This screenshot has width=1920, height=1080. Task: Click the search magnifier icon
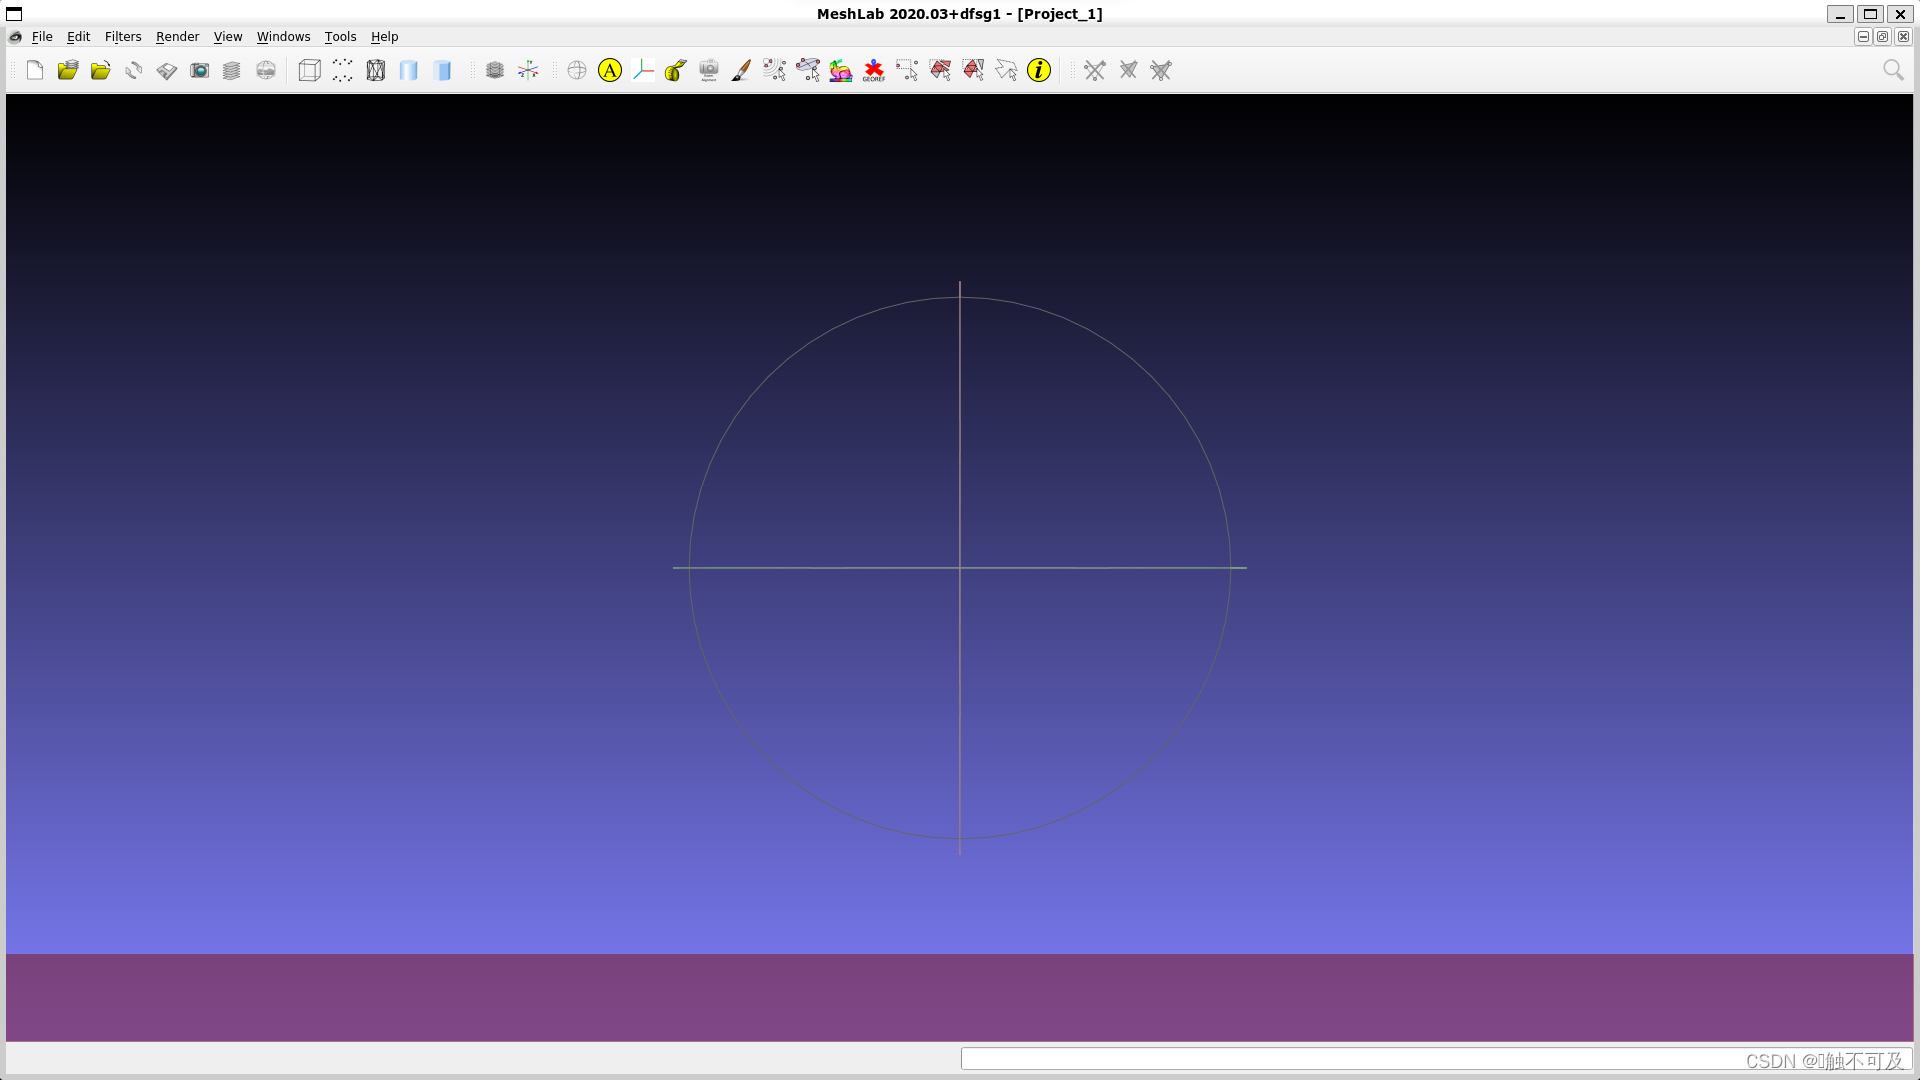pyautogui.click(x=1893, y=70)
